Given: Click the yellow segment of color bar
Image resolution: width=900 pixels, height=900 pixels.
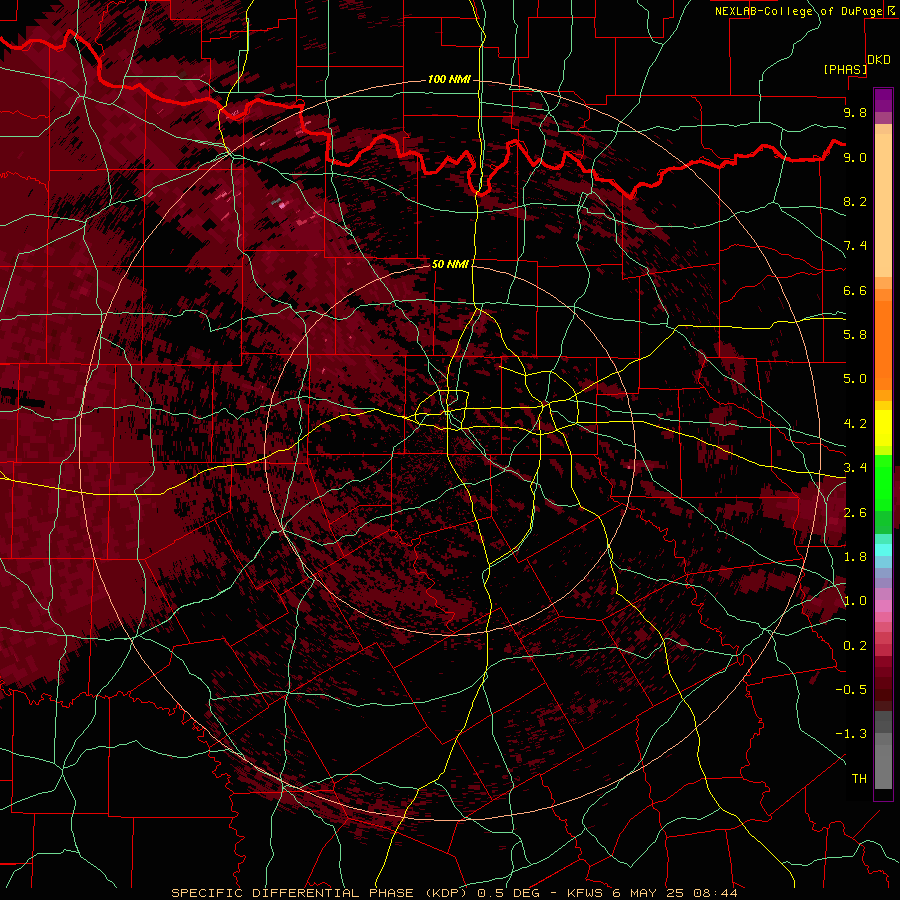Looking at the screenshot, I should (x=883, y=428).
